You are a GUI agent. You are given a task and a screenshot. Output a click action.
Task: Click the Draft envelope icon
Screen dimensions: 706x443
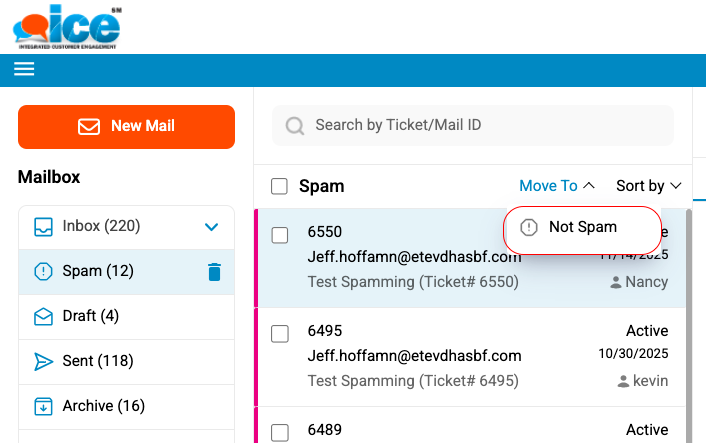(x=43, y=317)
